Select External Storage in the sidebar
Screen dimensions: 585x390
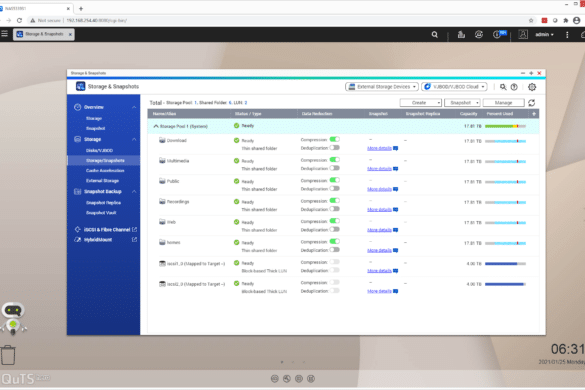point(102,181)
